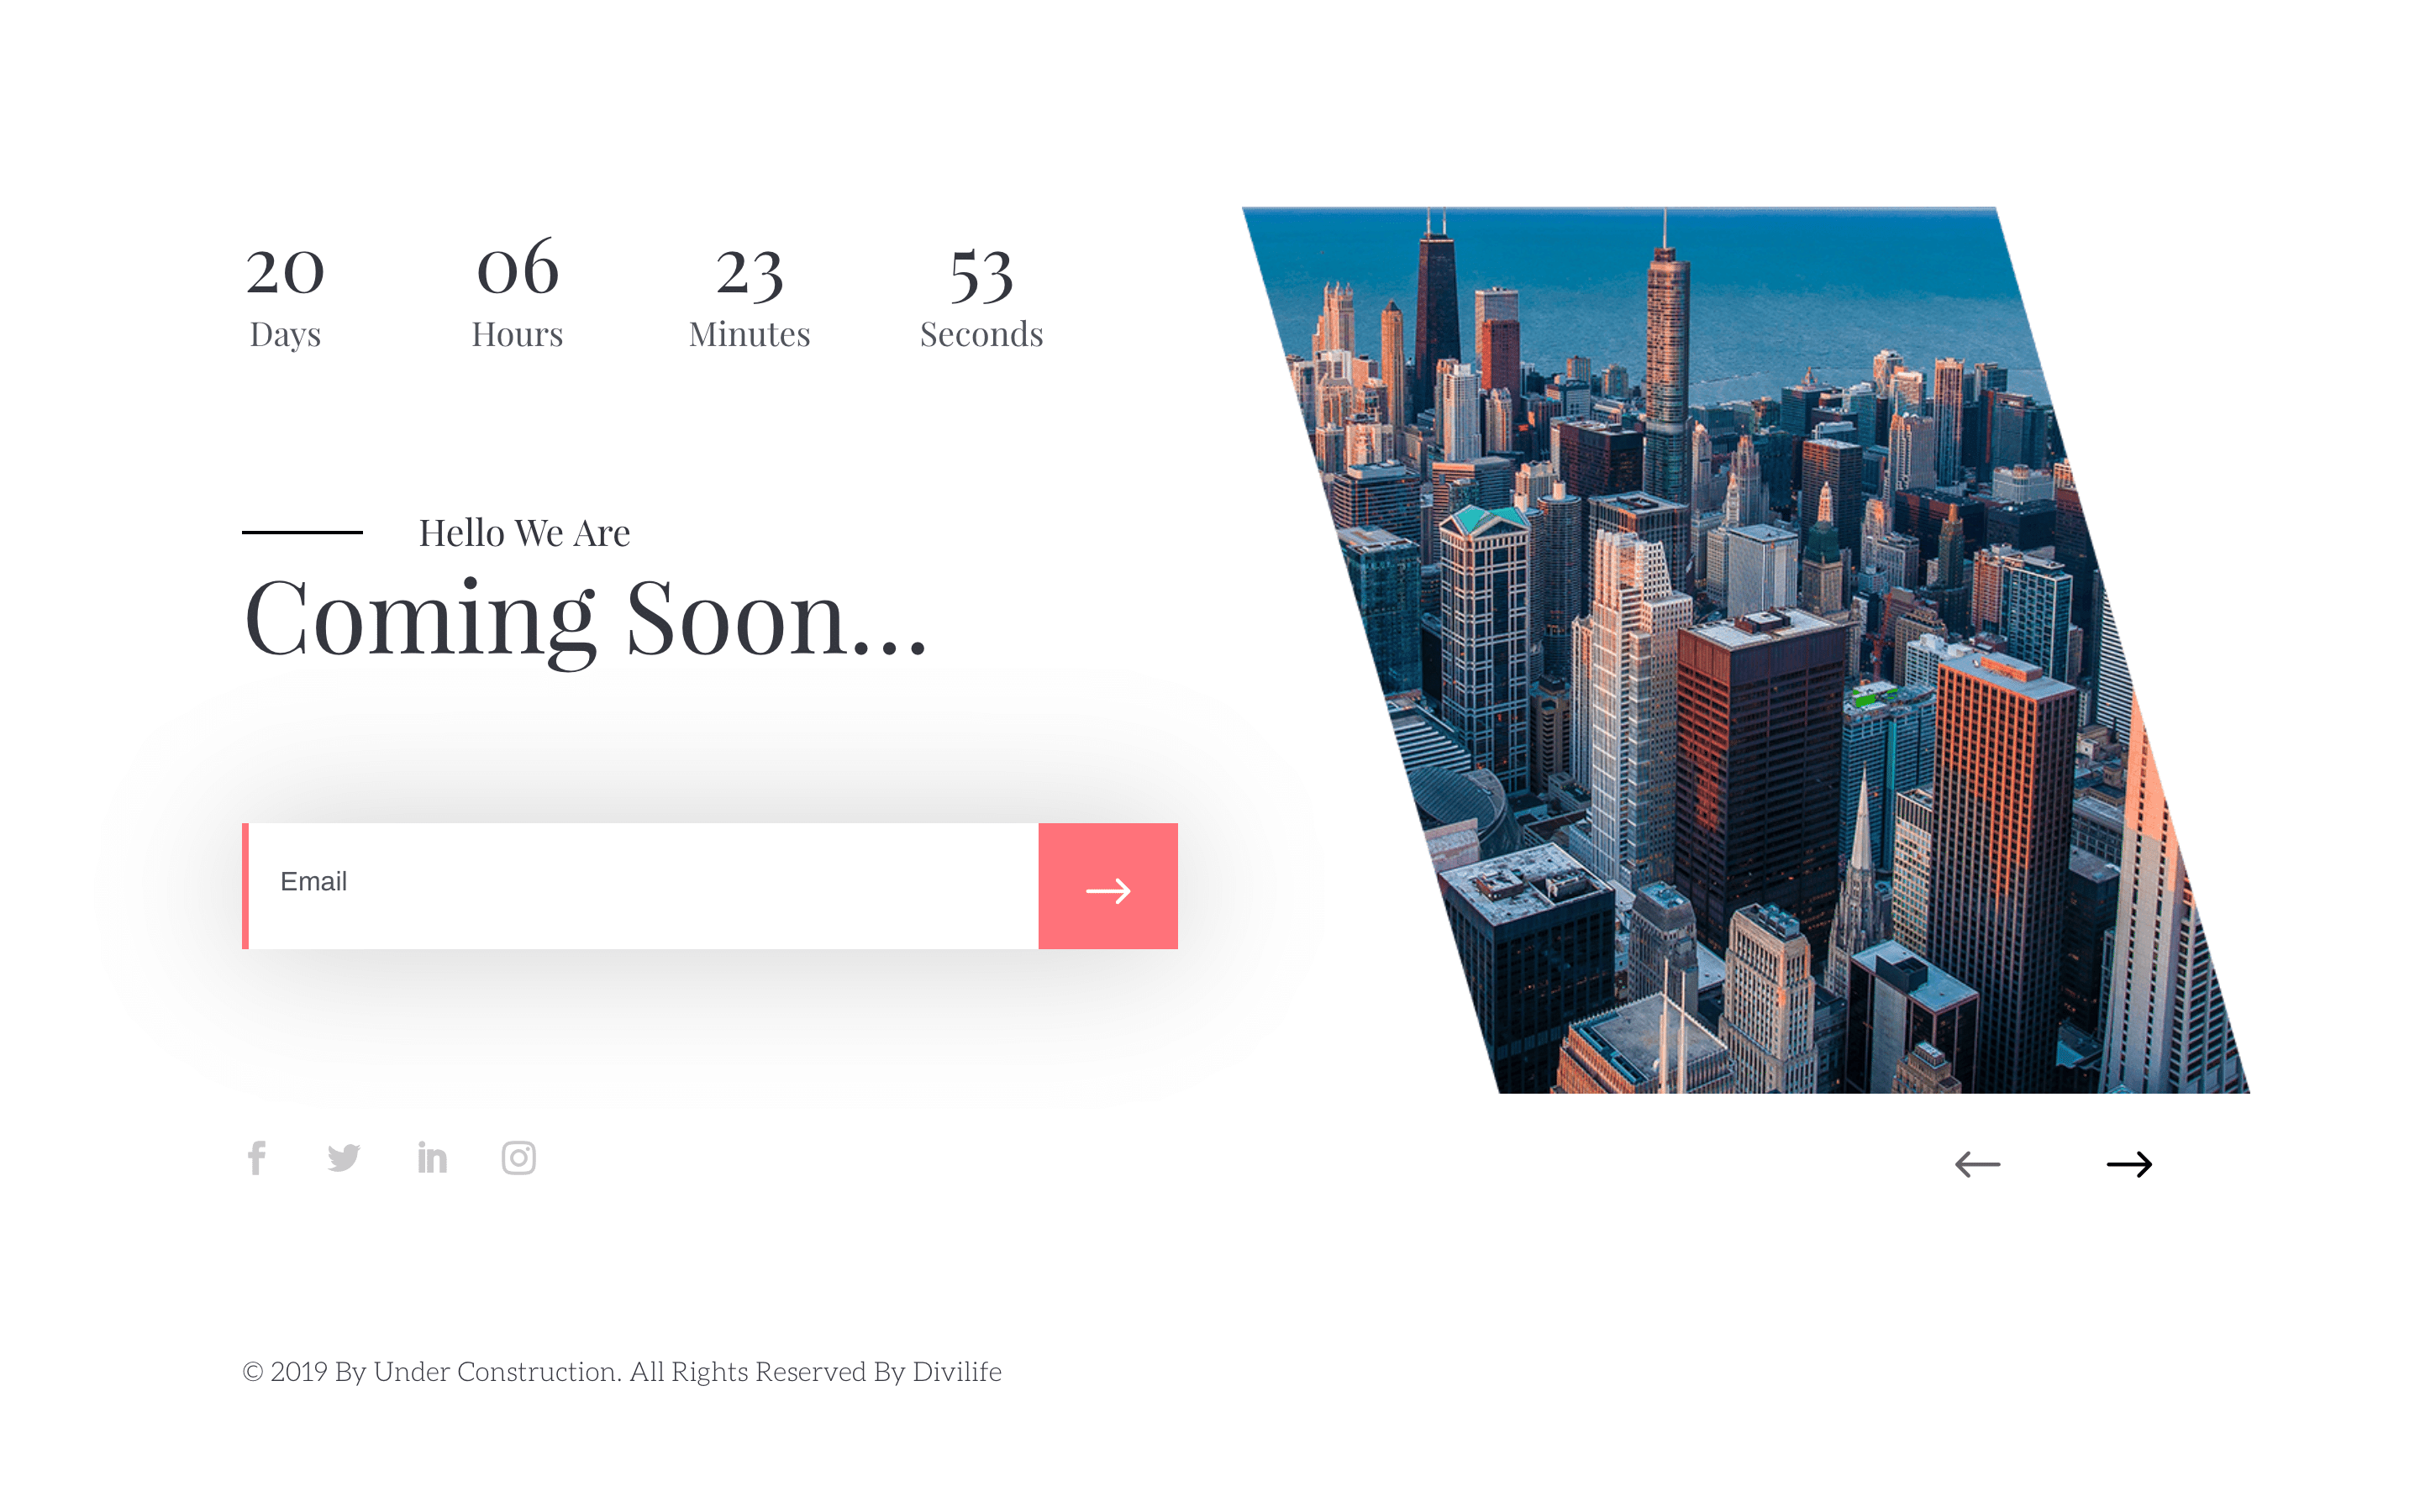2420x1512 pixels.
Task: Click the Twitter social media icon
Action: point(343,1157)
